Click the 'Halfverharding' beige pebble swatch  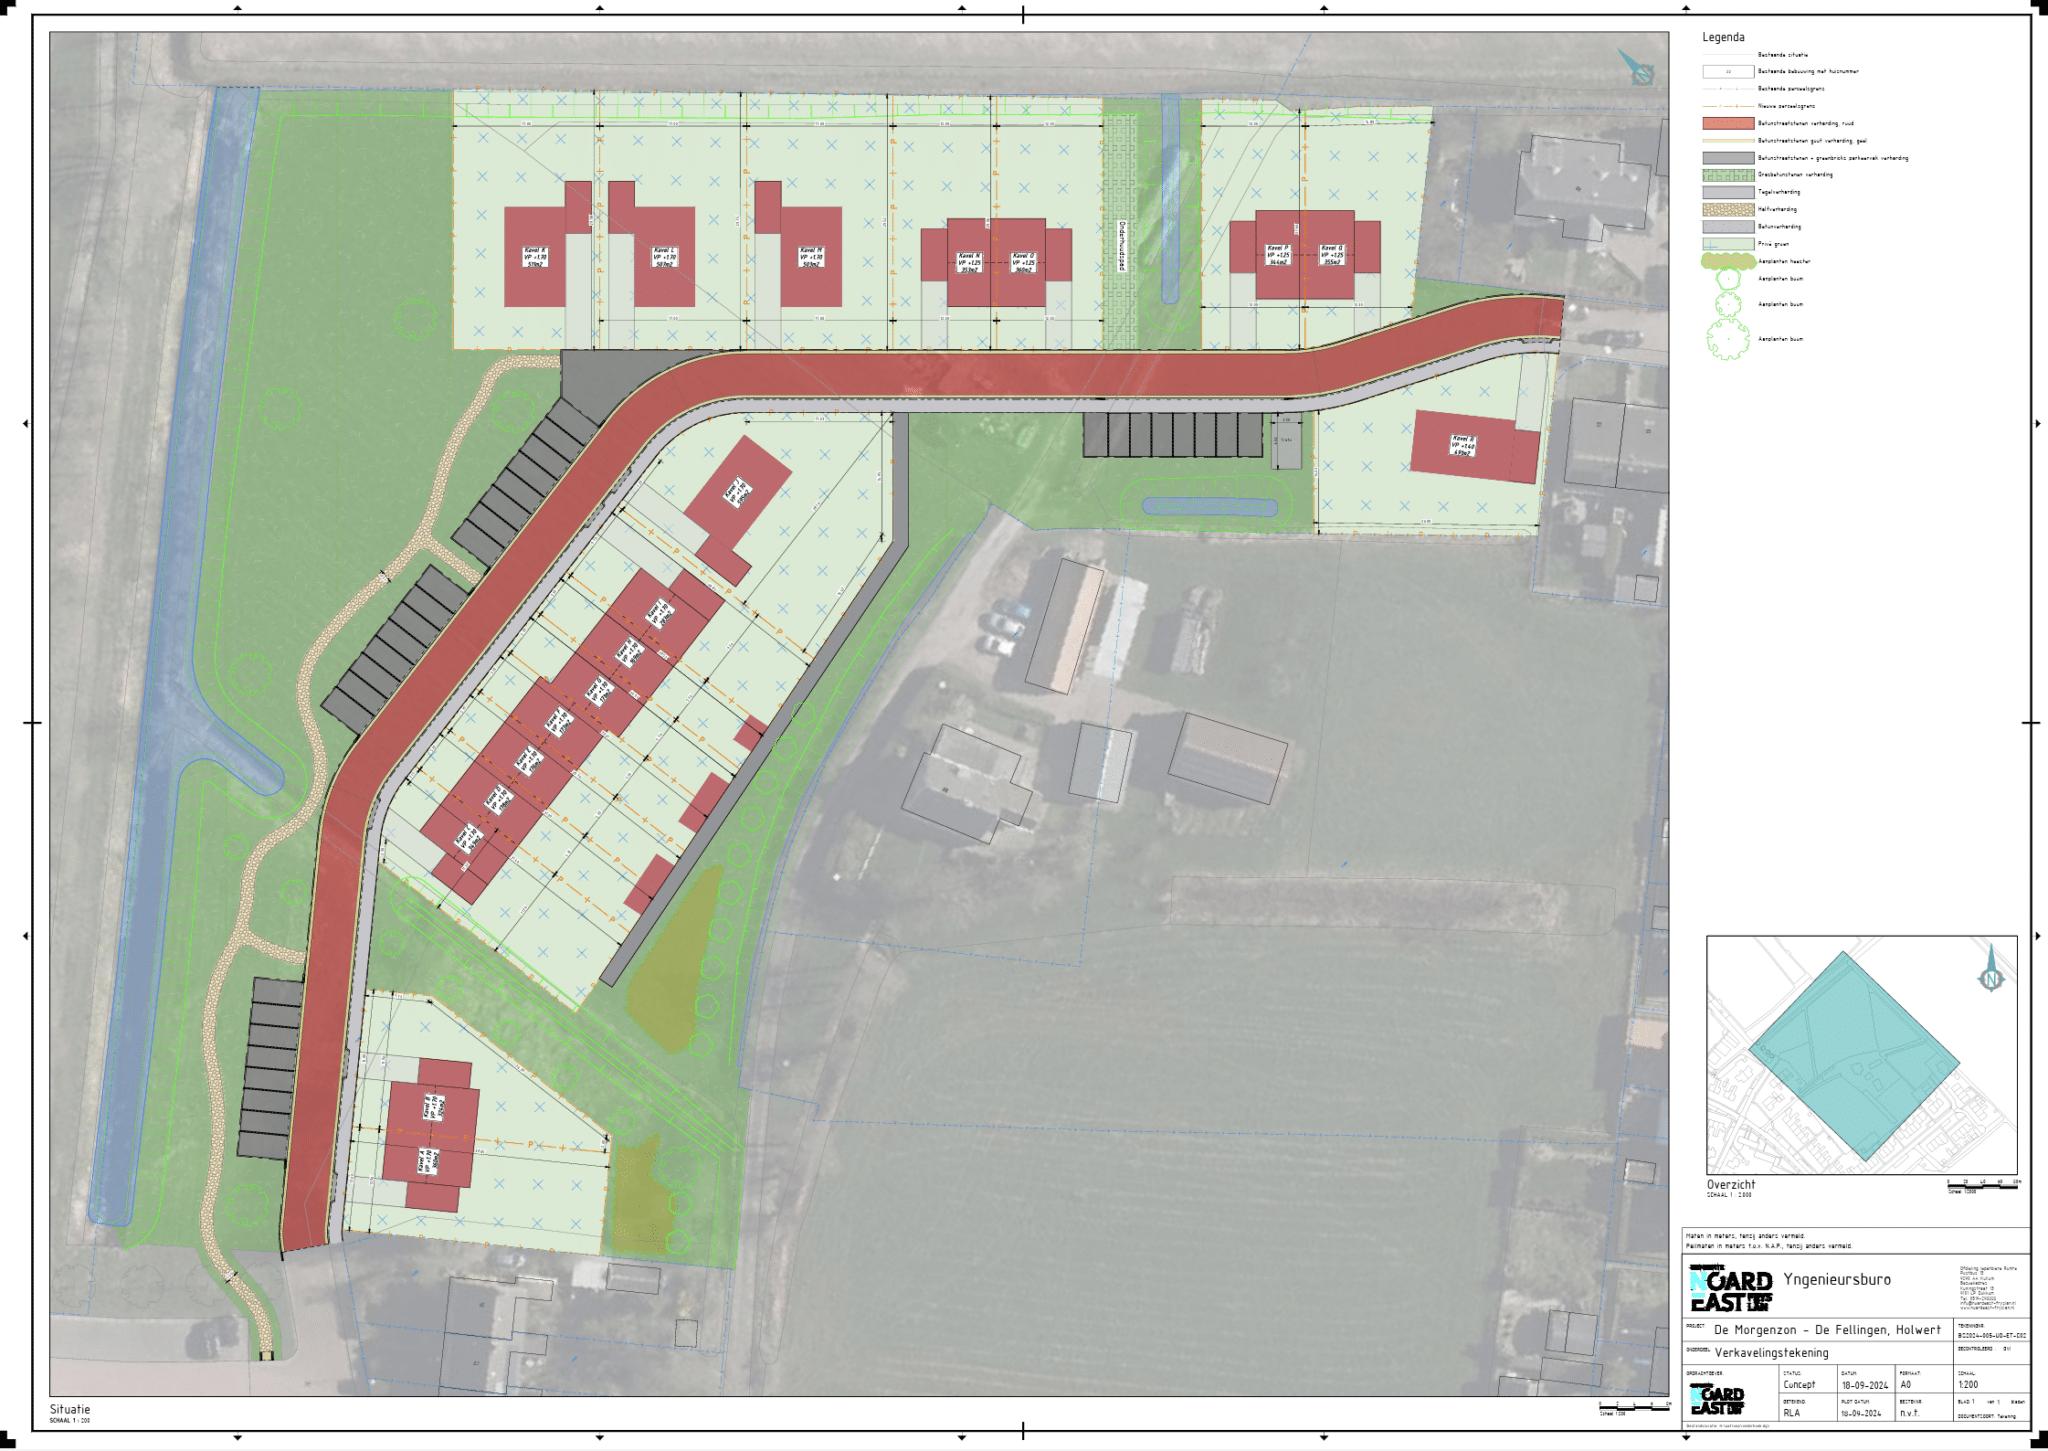(x=1728, y=210)
